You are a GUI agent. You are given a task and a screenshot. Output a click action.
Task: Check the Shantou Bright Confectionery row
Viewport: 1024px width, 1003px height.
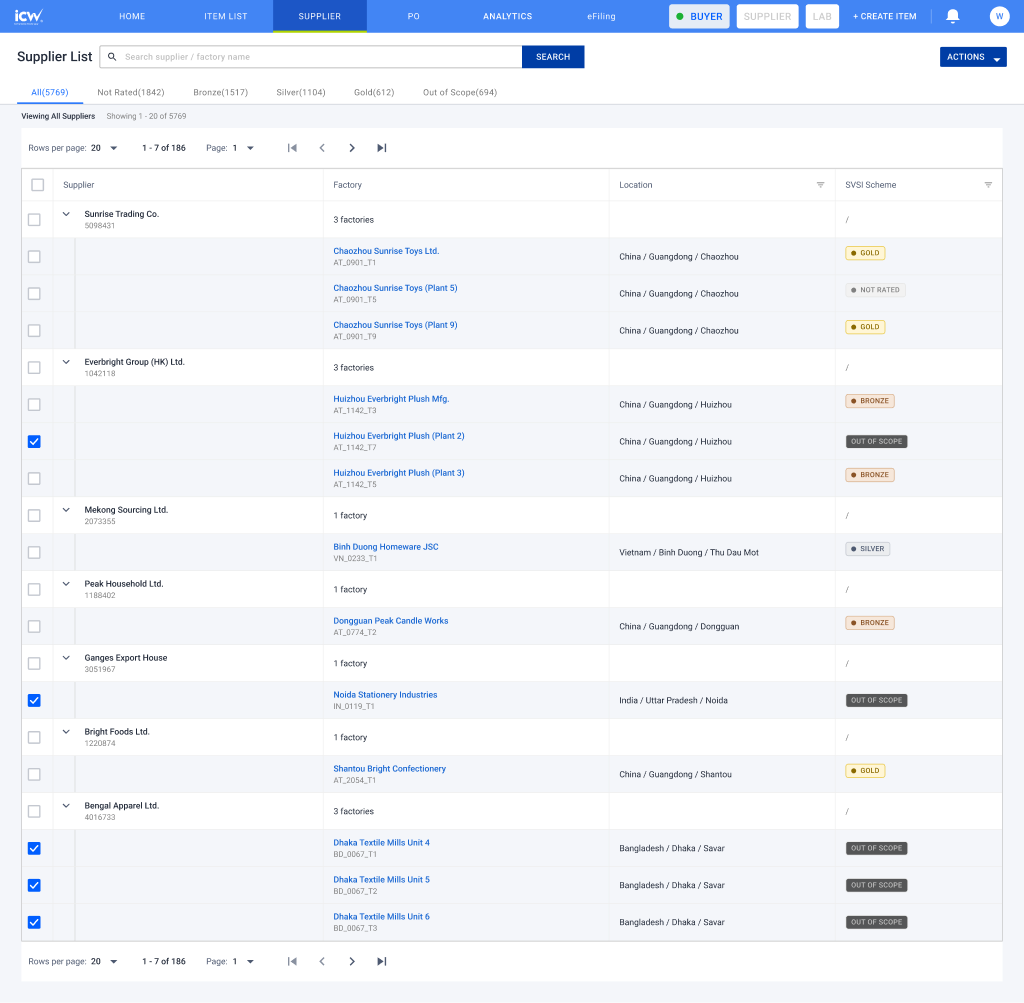[x=34, y=774]
